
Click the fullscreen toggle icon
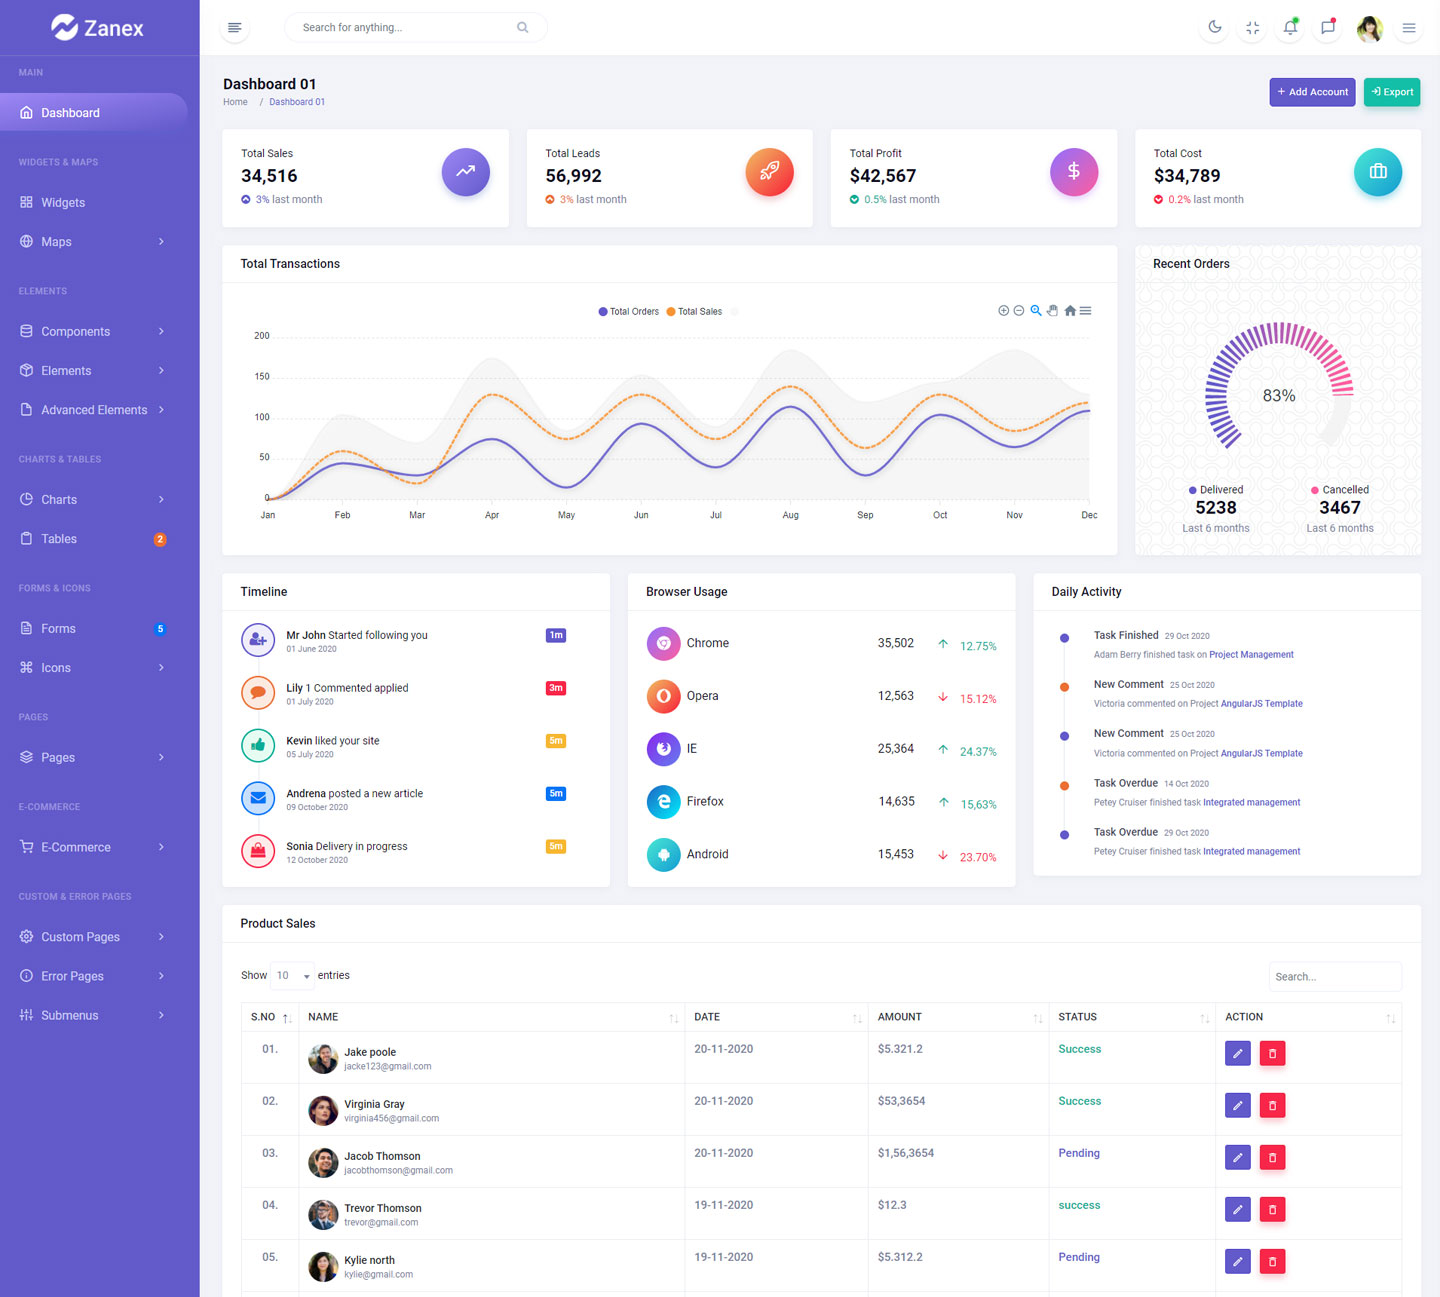[1252, 28]
